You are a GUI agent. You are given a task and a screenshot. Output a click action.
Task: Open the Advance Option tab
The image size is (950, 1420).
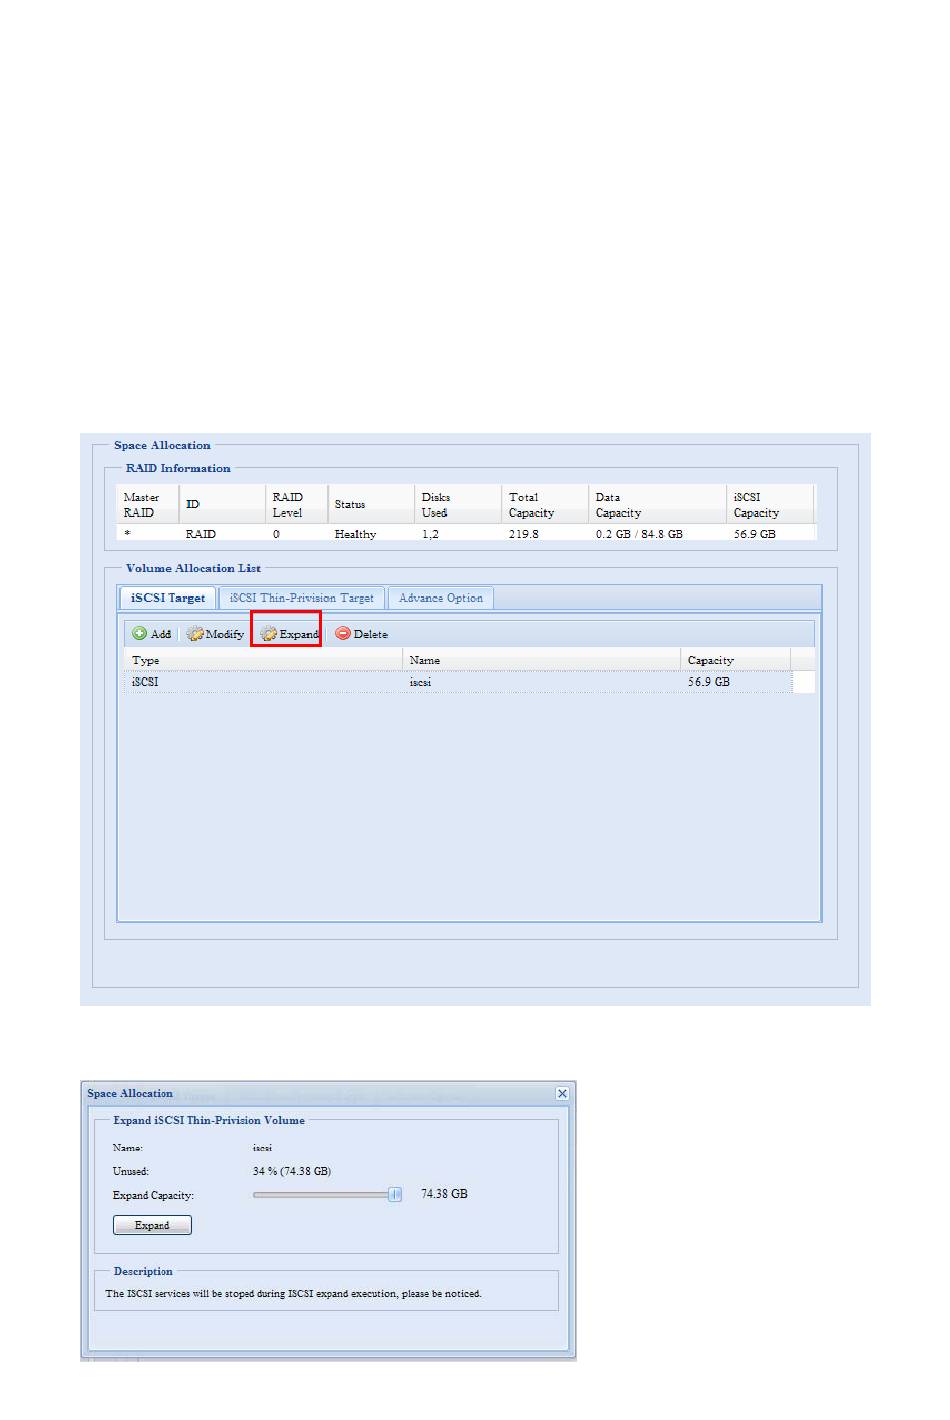pos(441,598)
